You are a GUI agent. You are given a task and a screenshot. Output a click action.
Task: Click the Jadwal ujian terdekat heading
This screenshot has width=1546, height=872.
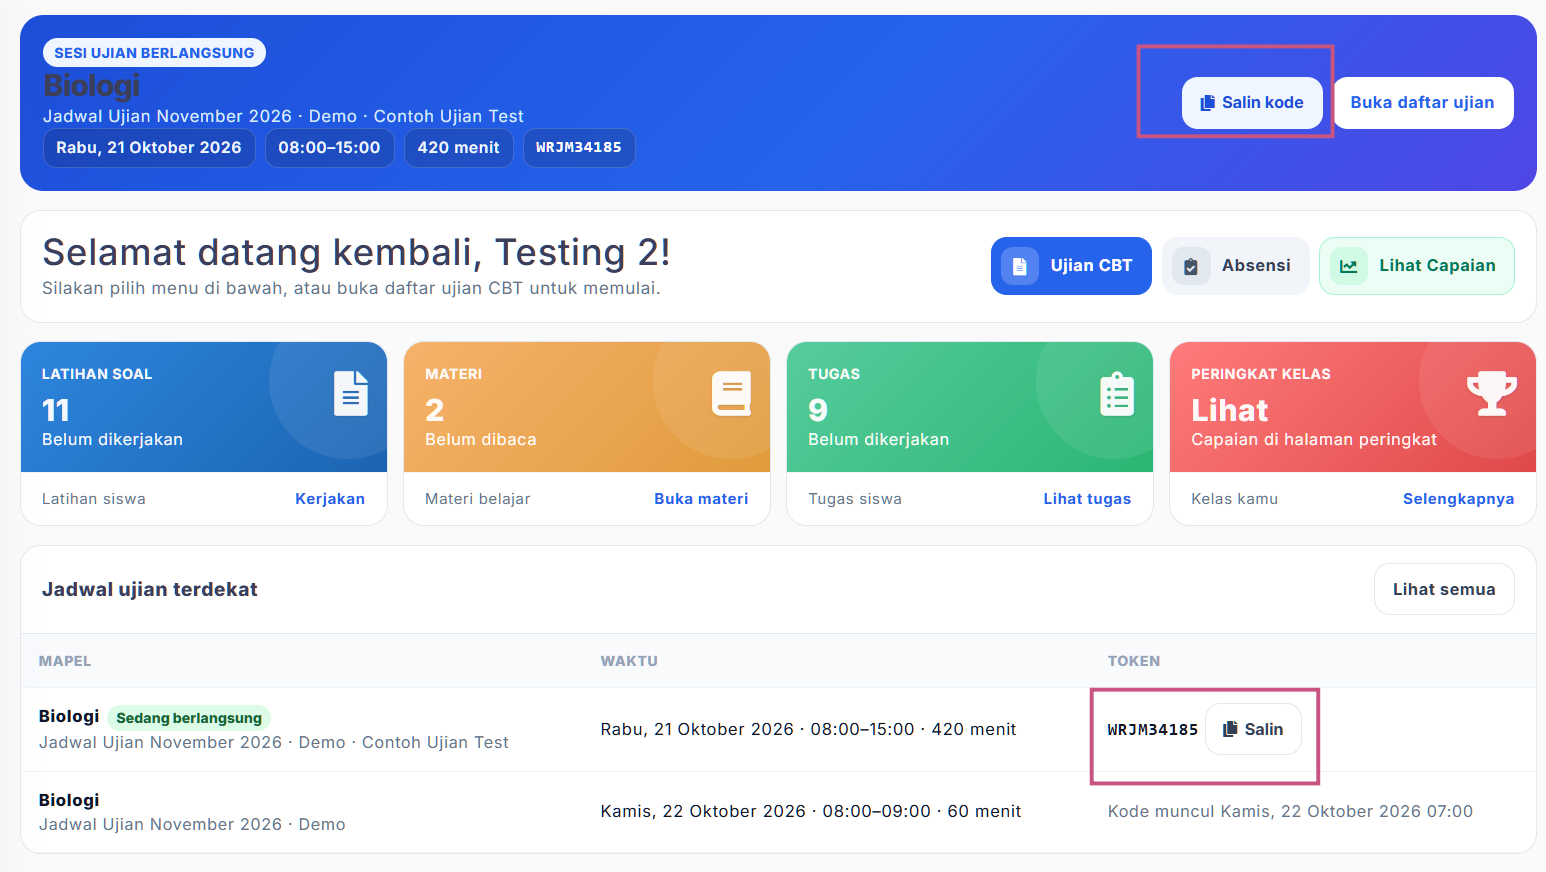[x=150, y=589]
